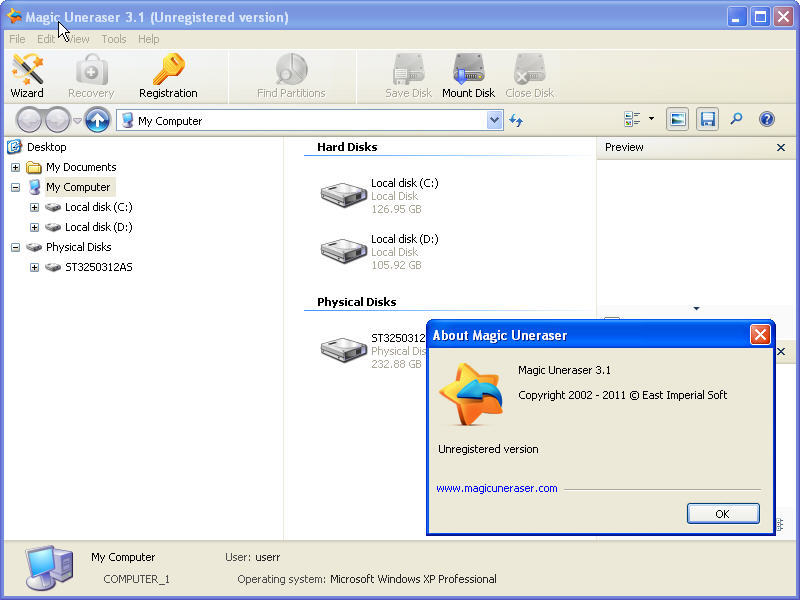Close the About Magic Uneraser dialog

pos(760,335)
